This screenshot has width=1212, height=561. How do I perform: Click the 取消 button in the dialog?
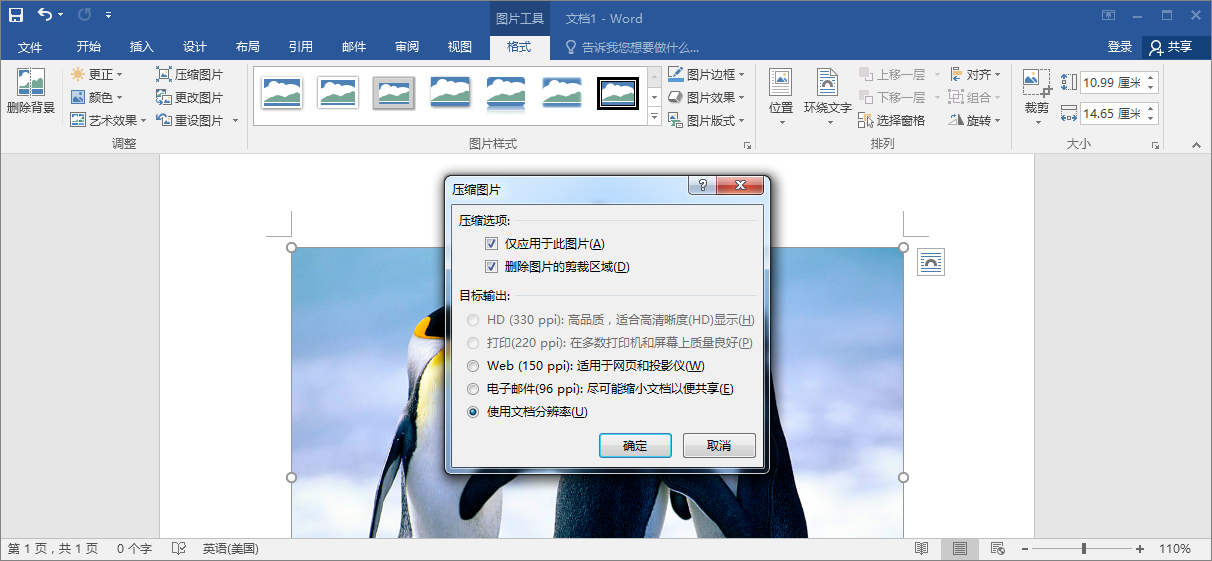point(719,446)
